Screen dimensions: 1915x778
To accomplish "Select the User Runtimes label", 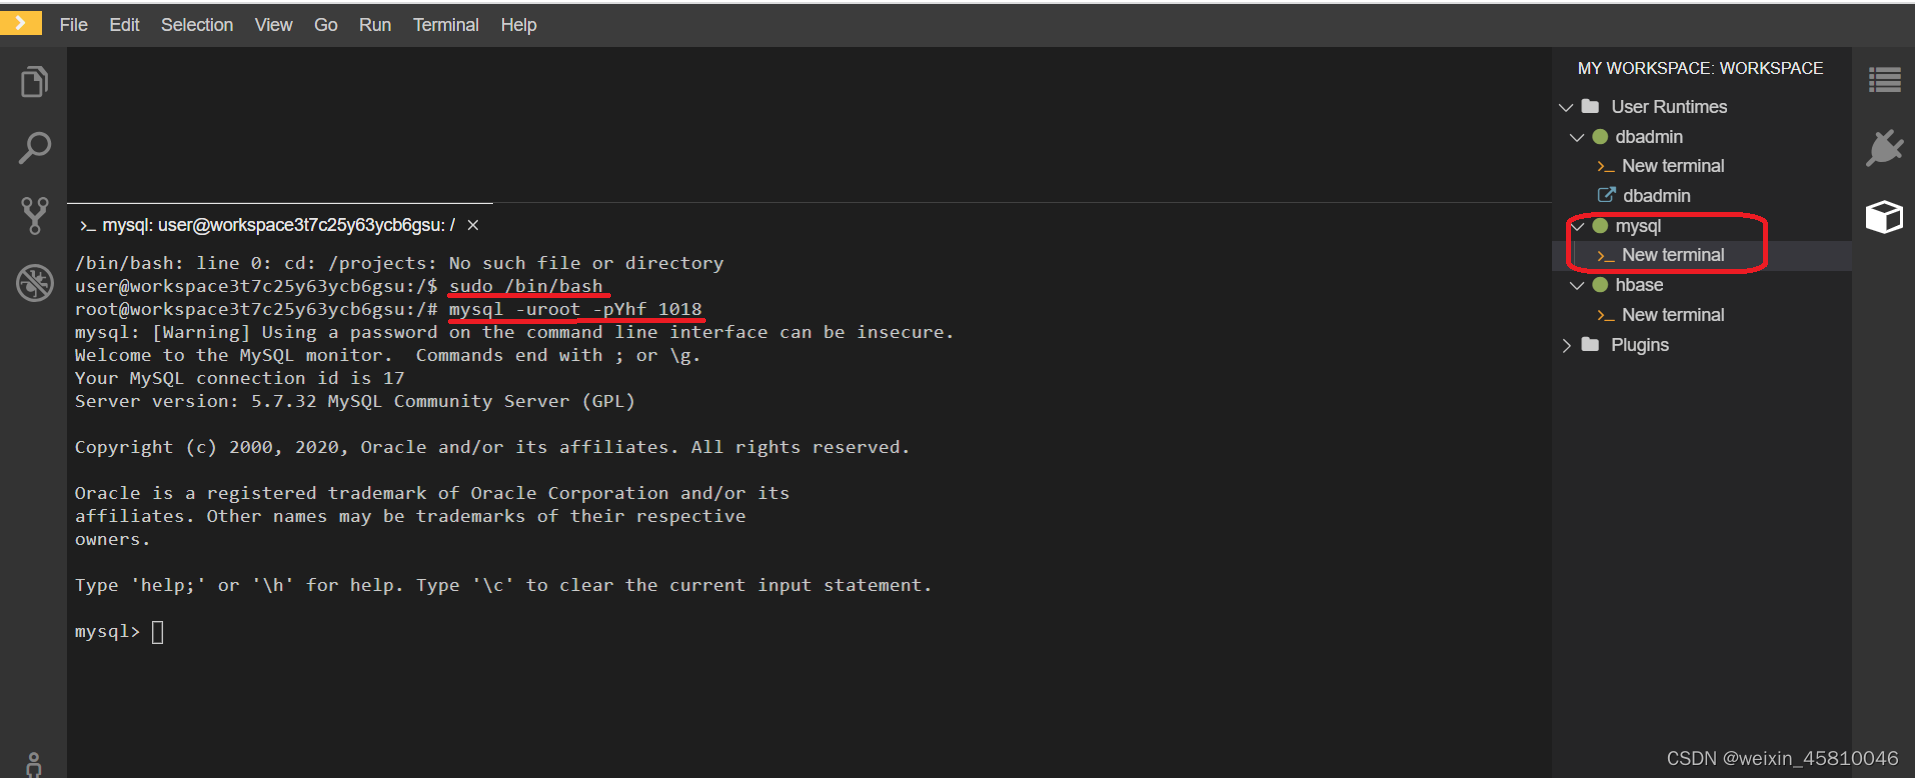I will coord(1669,107).
